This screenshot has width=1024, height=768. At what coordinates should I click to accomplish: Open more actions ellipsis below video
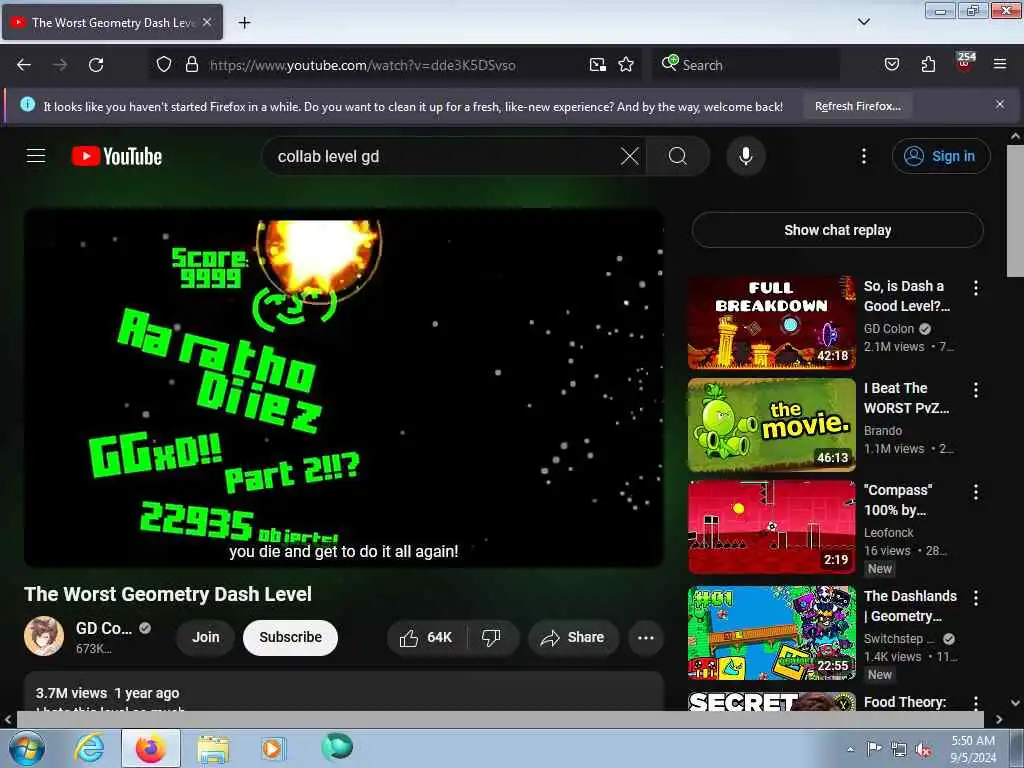coord(646,637)
